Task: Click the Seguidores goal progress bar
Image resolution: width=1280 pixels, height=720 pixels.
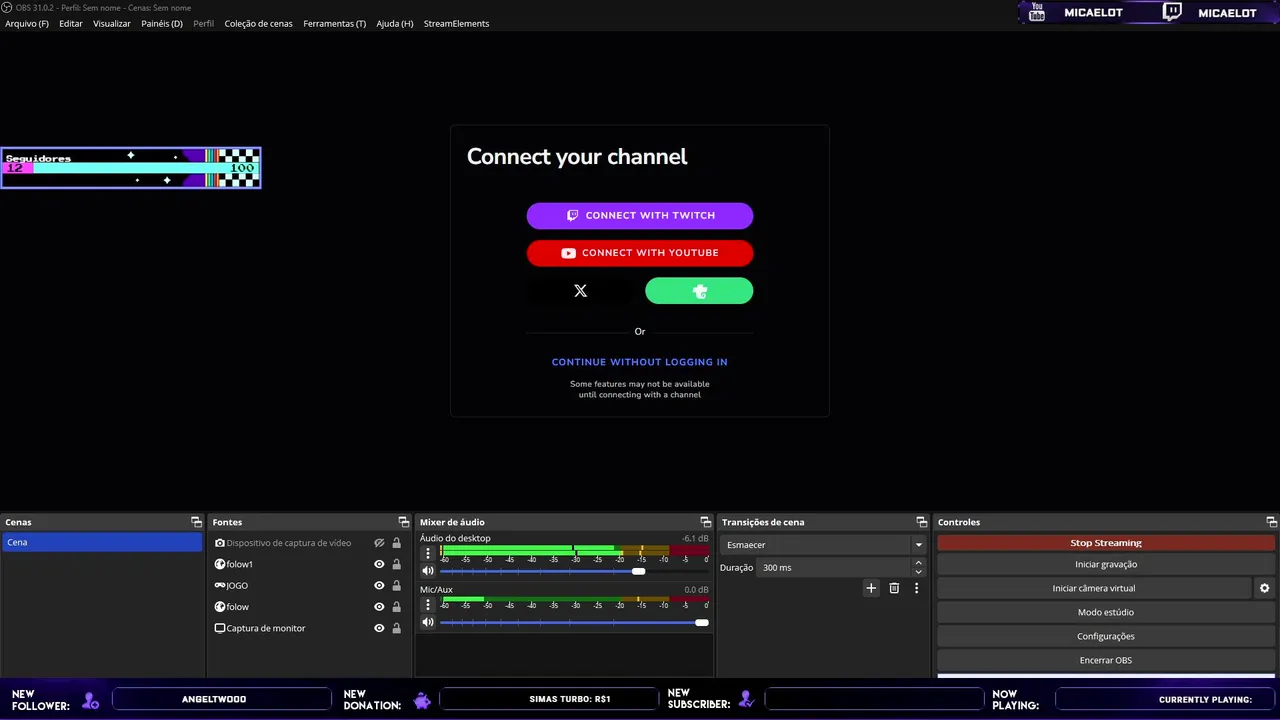Action: pyautogui.click(x=131, y=168)
